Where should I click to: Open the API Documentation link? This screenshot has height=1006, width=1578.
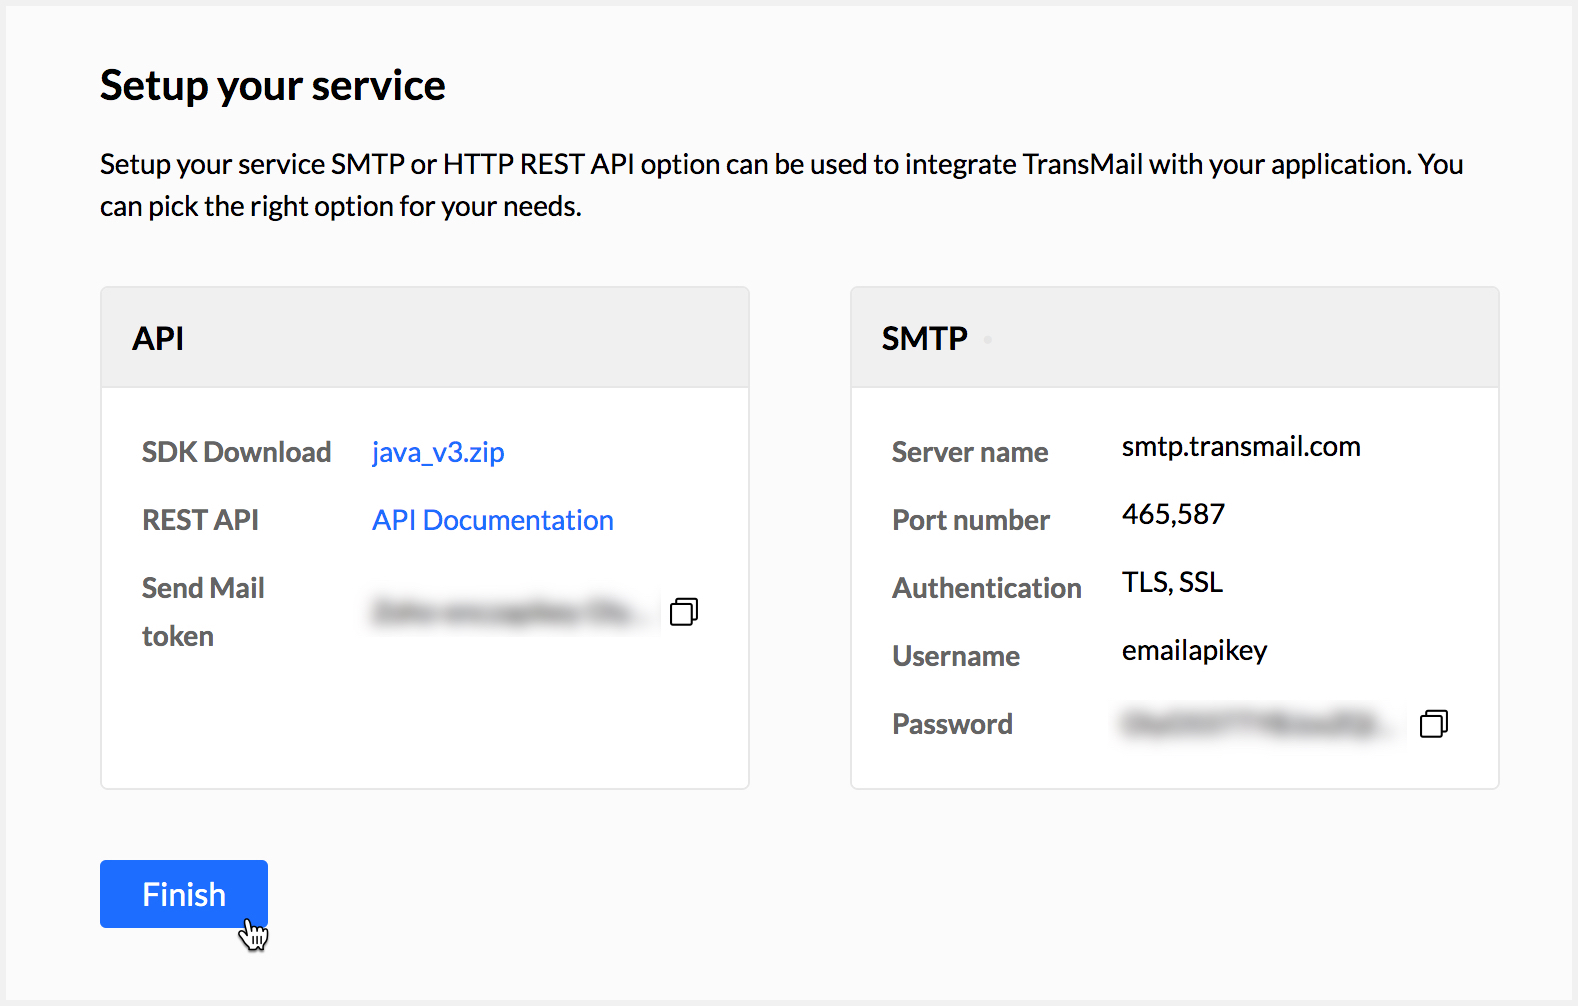[493, 520]
